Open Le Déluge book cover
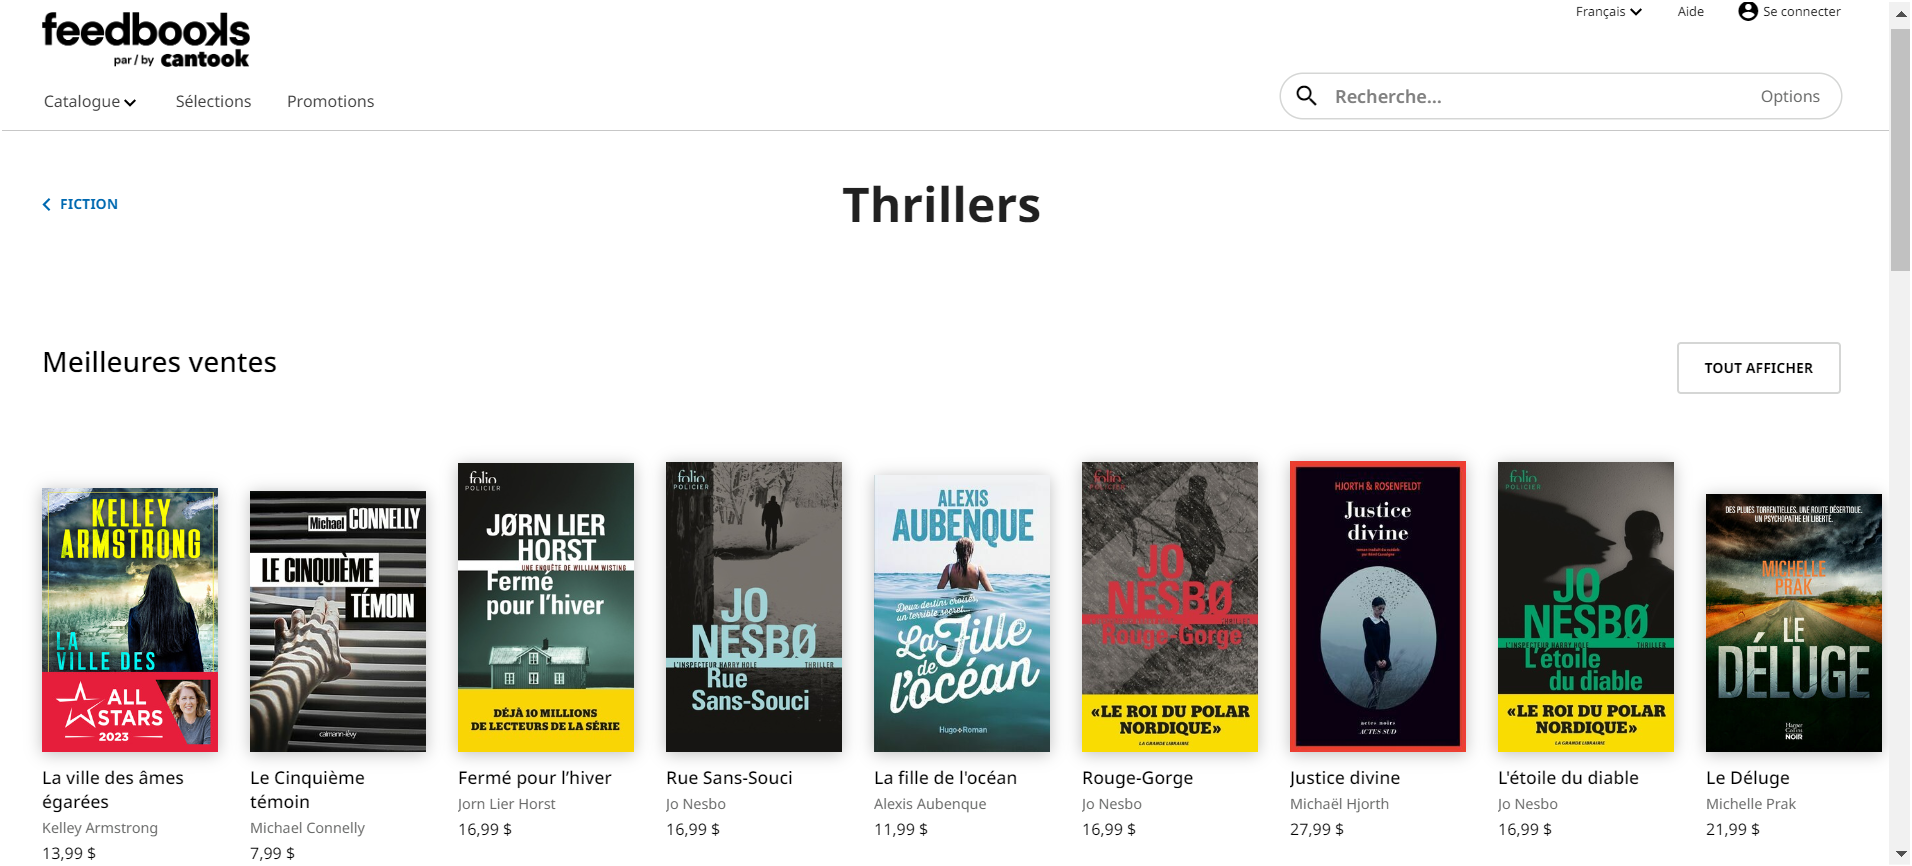Image resolution: width=1912 pixels, height=866 pixels. point(1794,623)
